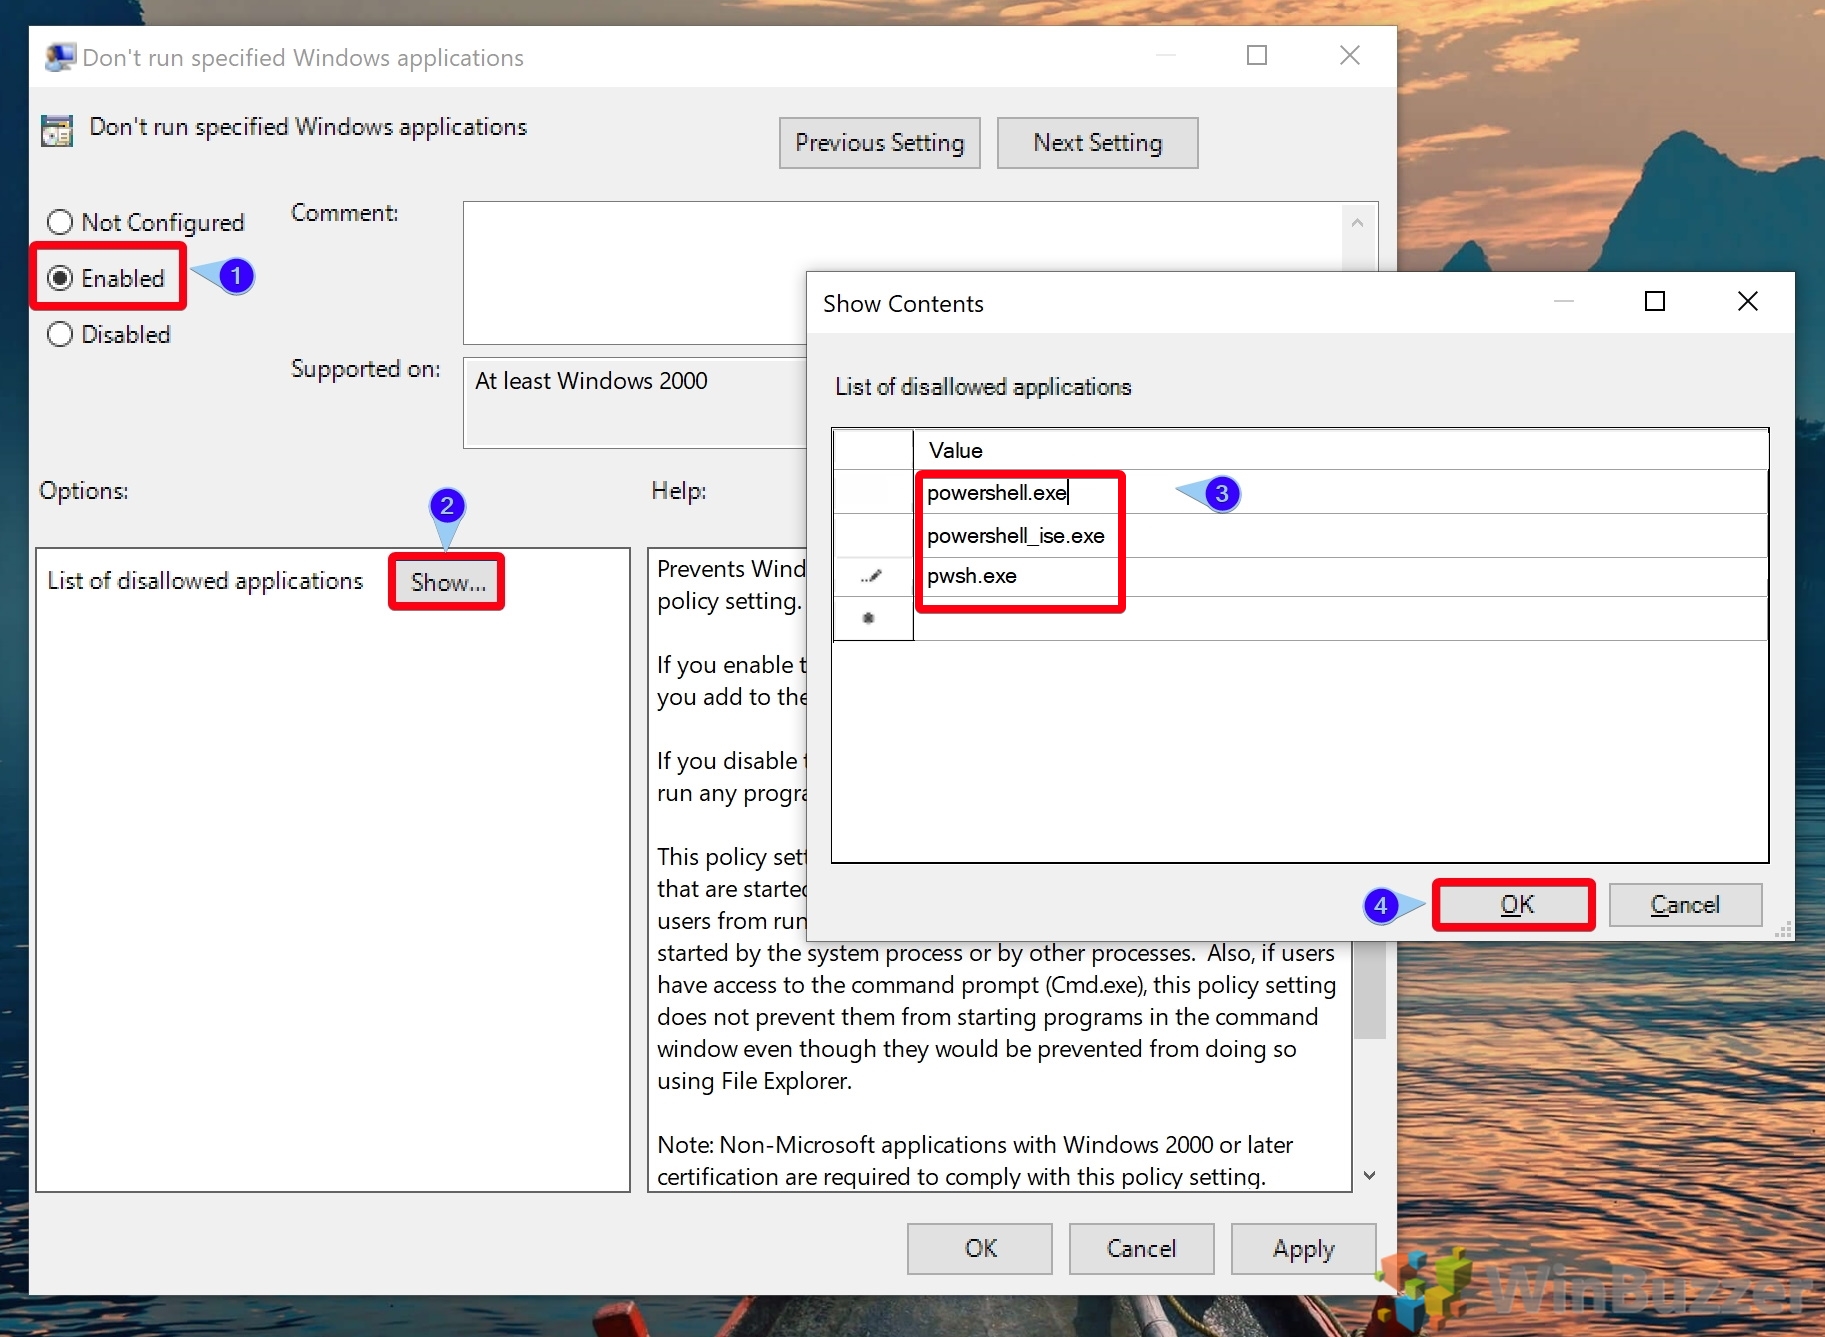Click the down arrow on the Help scrollbar
Screen dimensions: 1825x1337
tap(1369, 1174)
